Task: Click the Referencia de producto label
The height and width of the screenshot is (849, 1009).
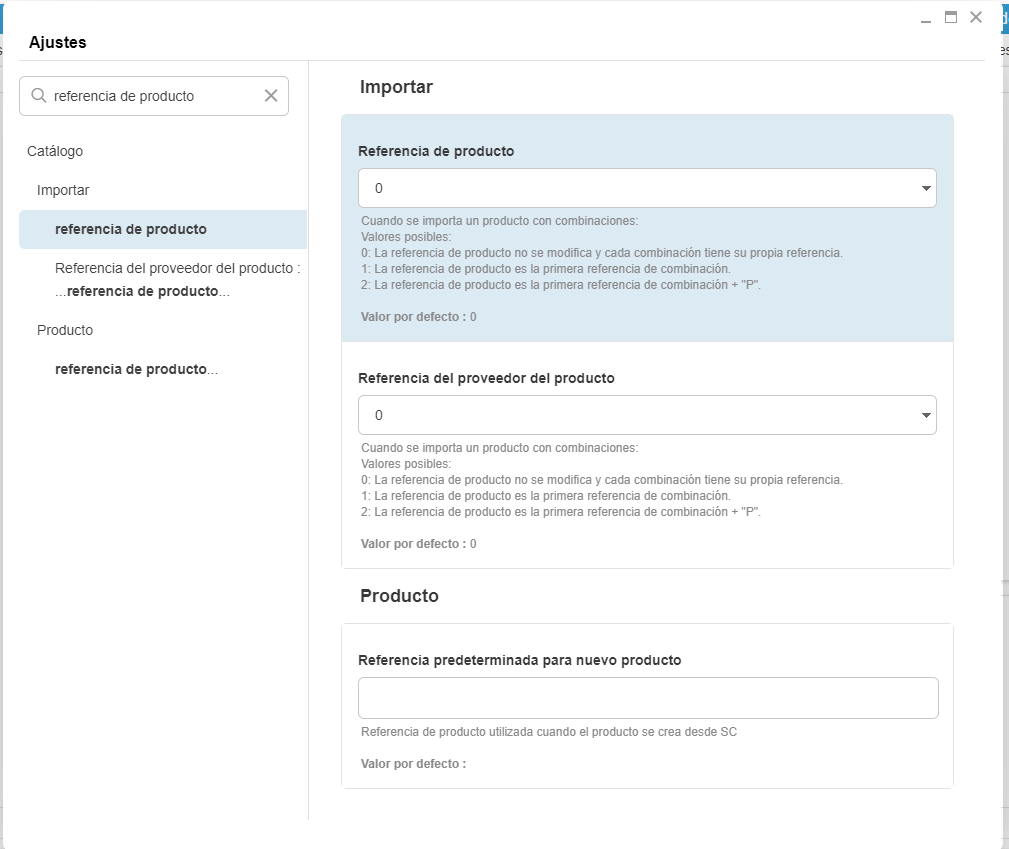Action: coord(436,151)
